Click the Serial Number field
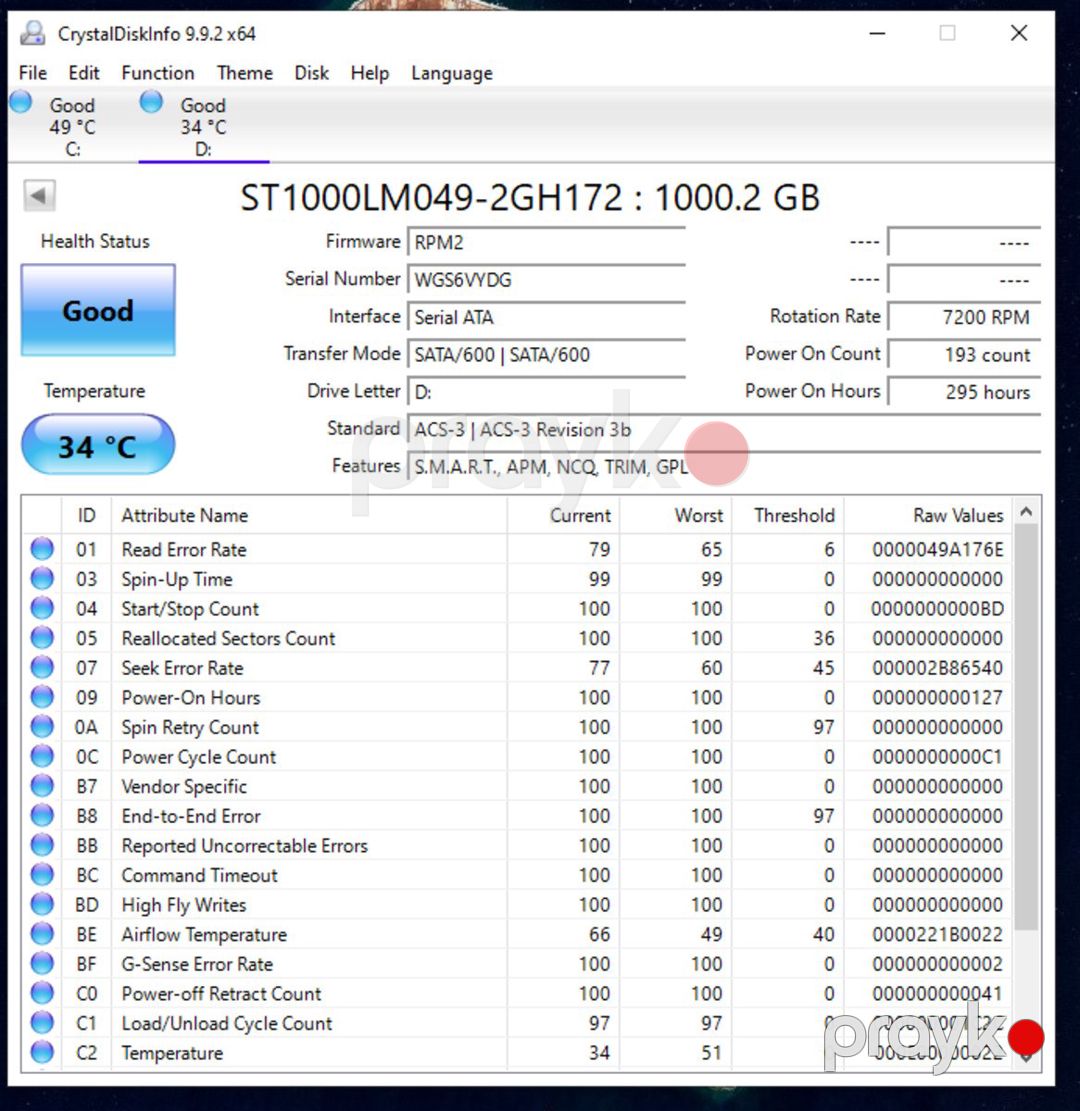The image size is (1080, 1111). click(546, 280)
